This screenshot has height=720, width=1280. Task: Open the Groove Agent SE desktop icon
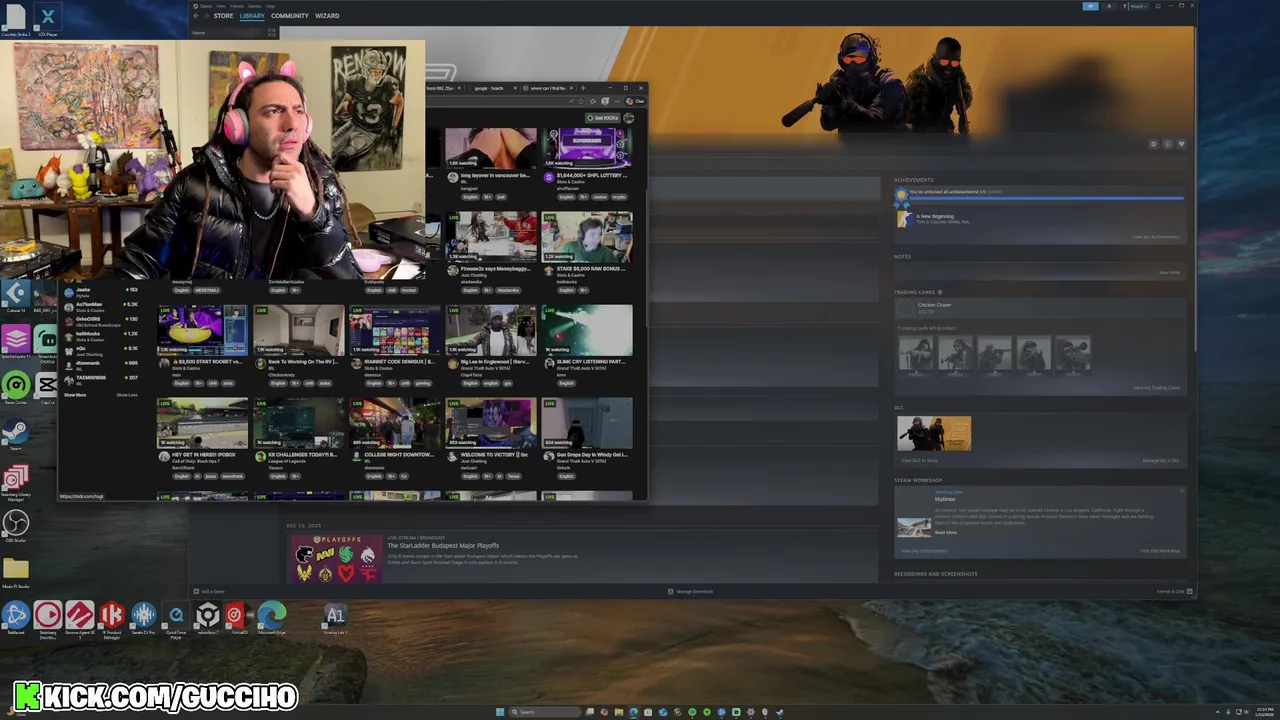pyautogui.click(x=80, y=617)
